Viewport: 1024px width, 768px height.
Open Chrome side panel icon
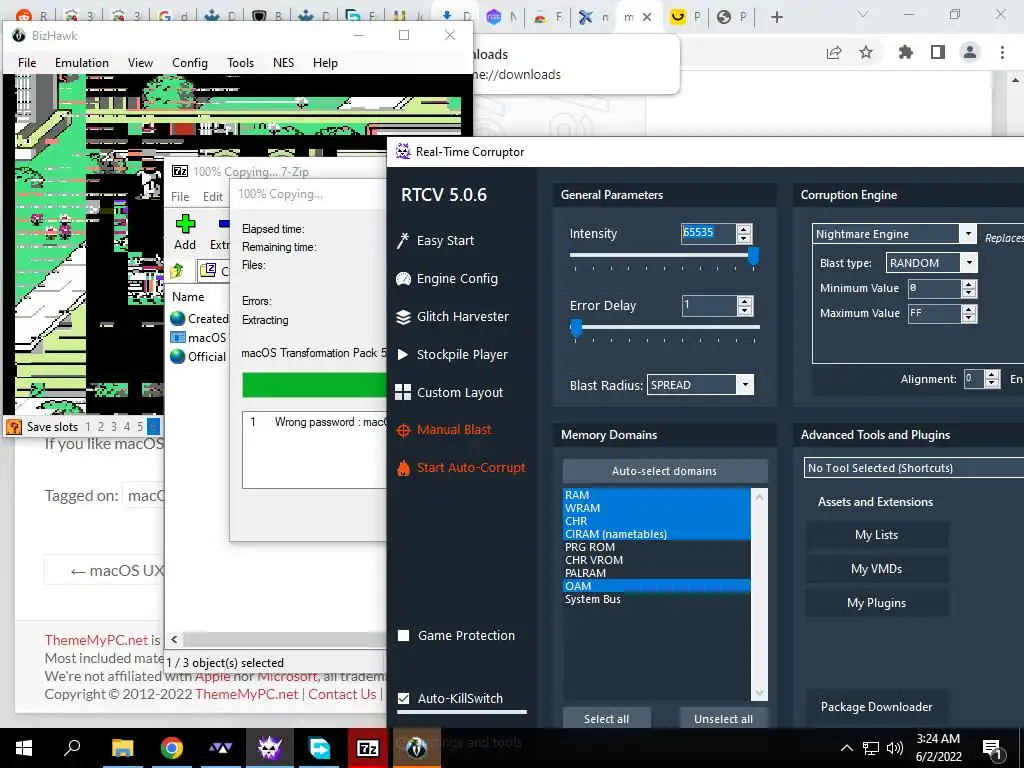938,52
